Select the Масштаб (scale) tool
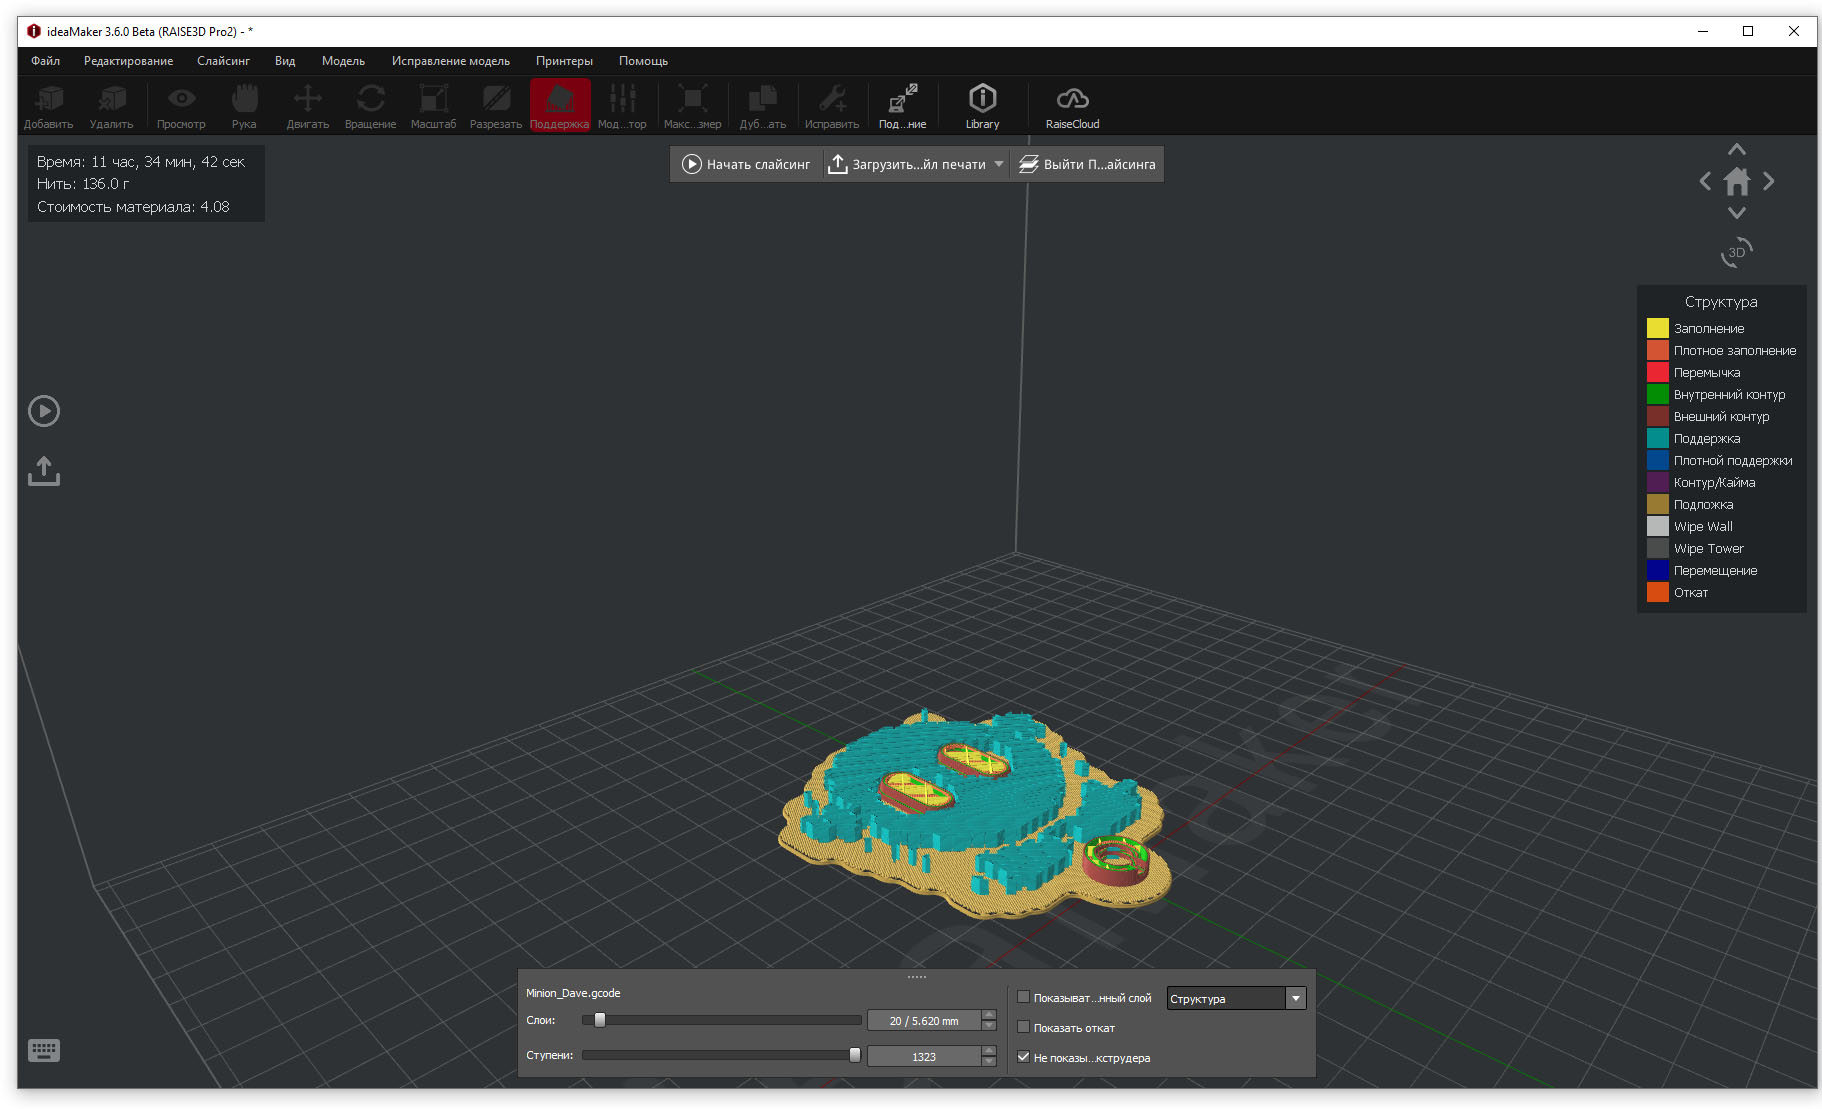This screenshot has height=1109, width=1822. coord(433,106)
